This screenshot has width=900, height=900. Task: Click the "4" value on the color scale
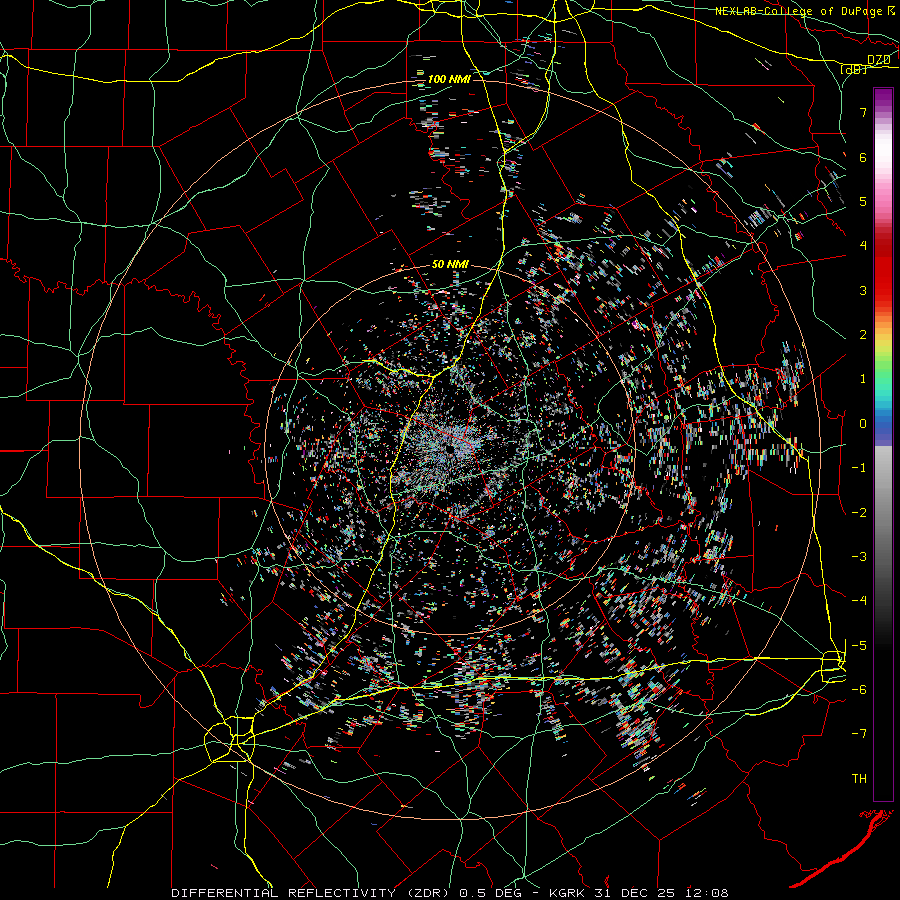tap(863, 246)
